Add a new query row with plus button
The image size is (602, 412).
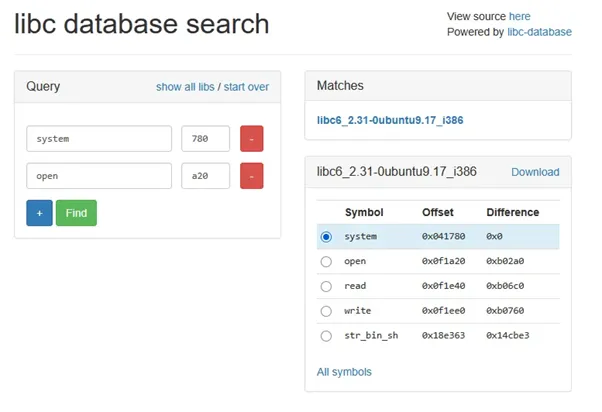(40, 213)
